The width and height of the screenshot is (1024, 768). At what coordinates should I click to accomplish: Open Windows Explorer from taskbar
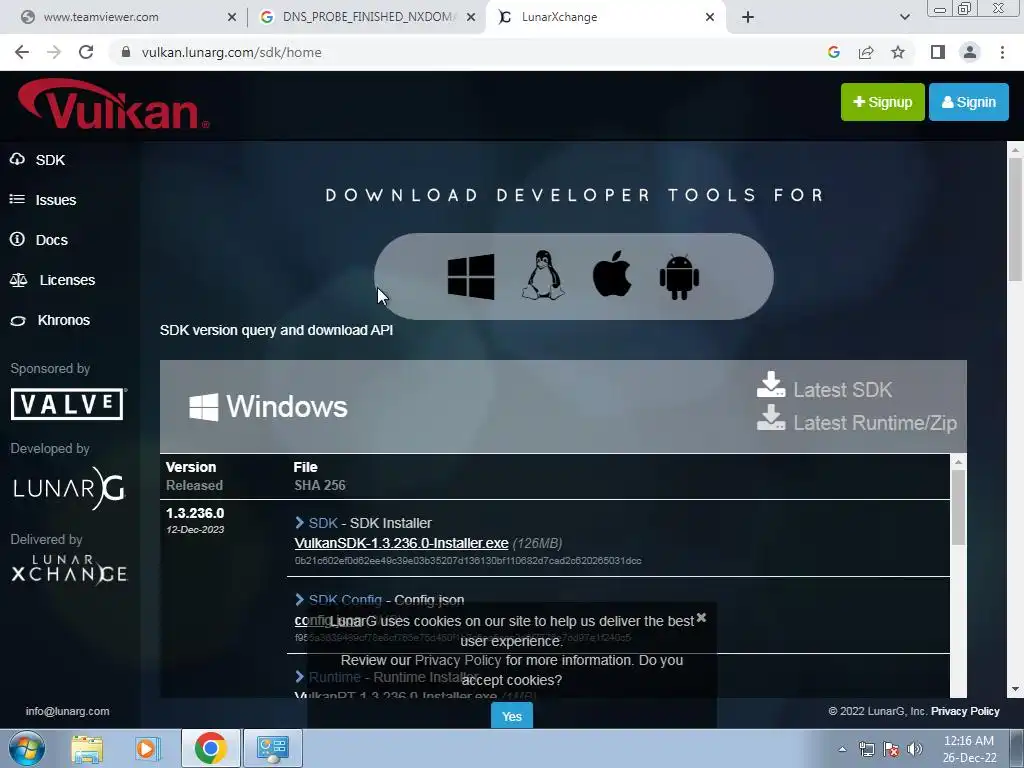tap(87, 748)
